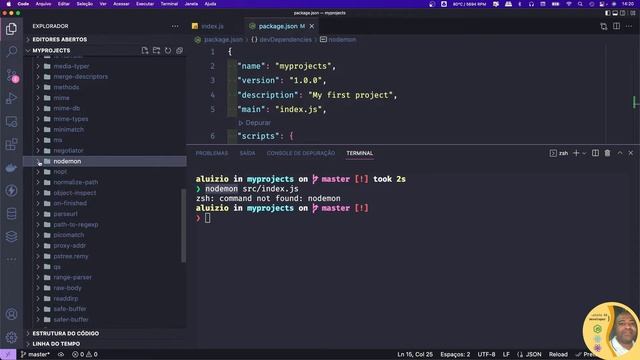Open new-terminal profile dropdown arrow

(584, 153)
